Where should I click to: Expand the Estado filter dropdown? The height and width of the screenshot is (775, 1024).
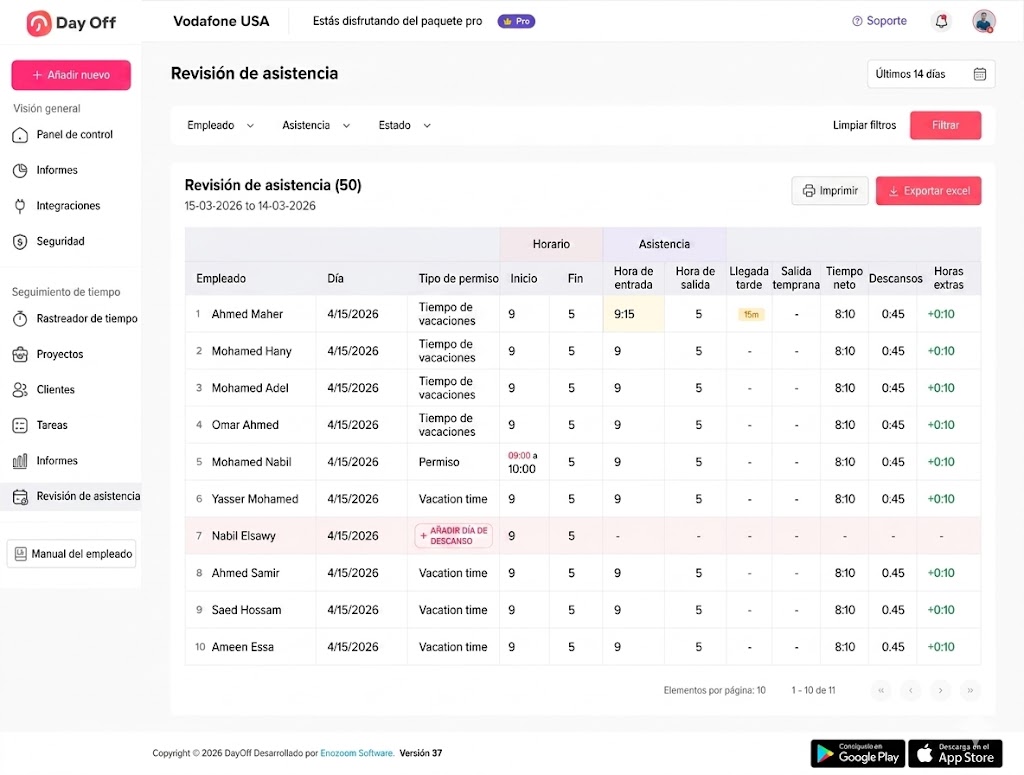404,125
